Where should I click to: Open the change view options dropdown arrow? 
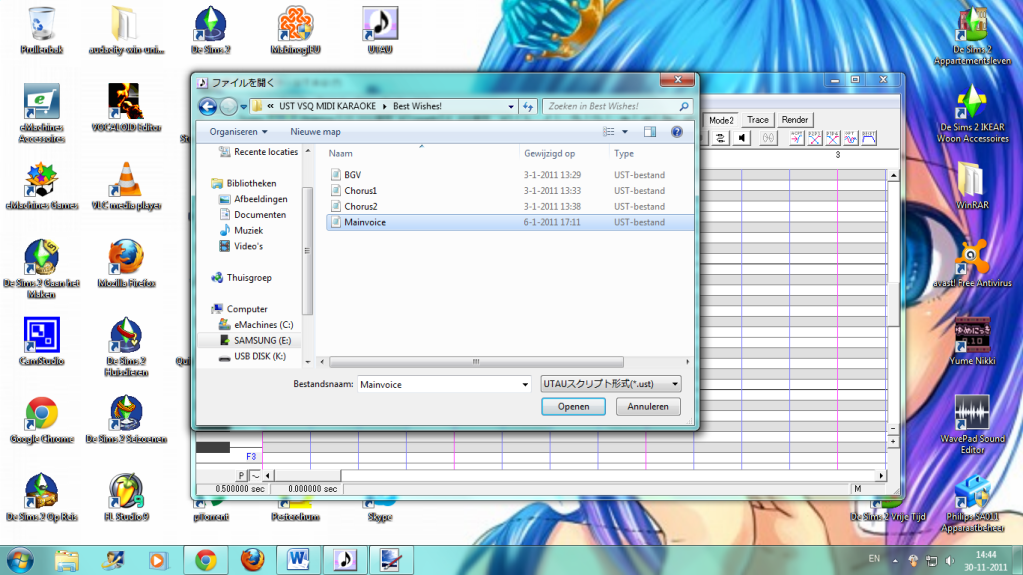coord(625,132)
